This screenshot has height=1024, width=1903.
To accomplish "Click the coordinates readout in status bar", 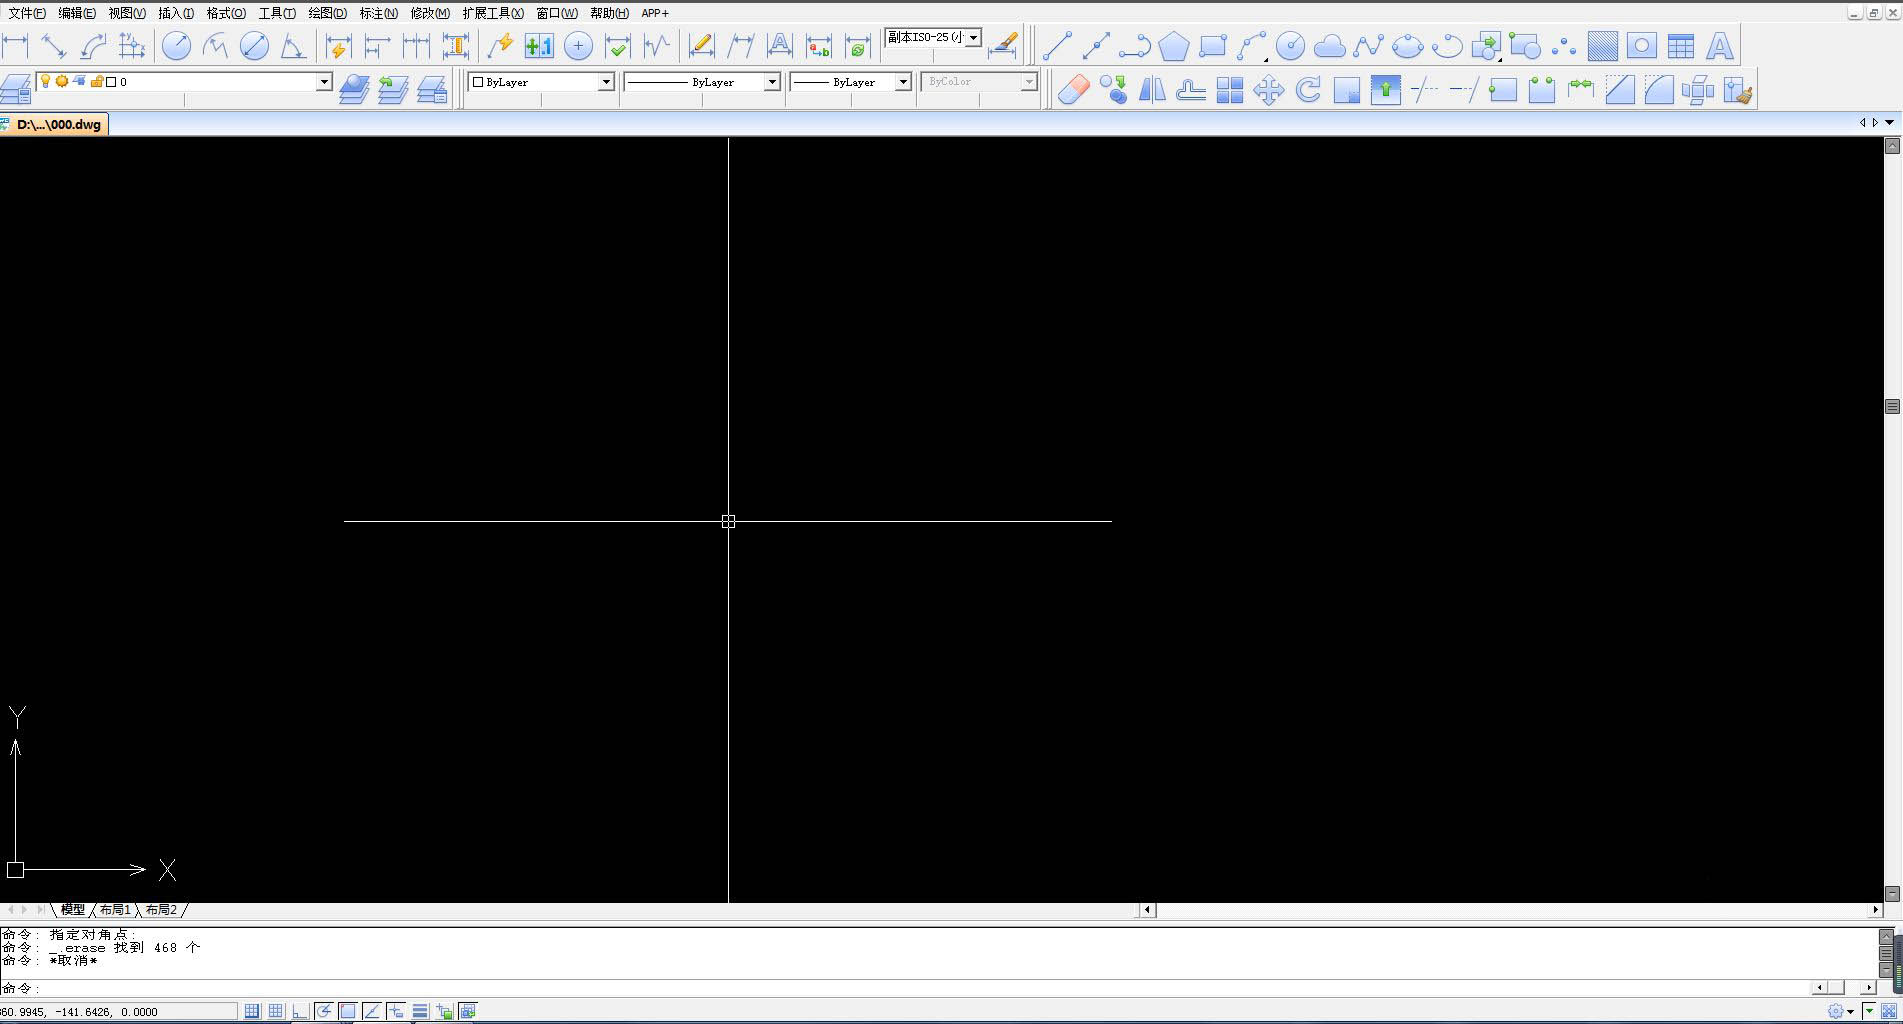I will click(x=118, y=1011).
